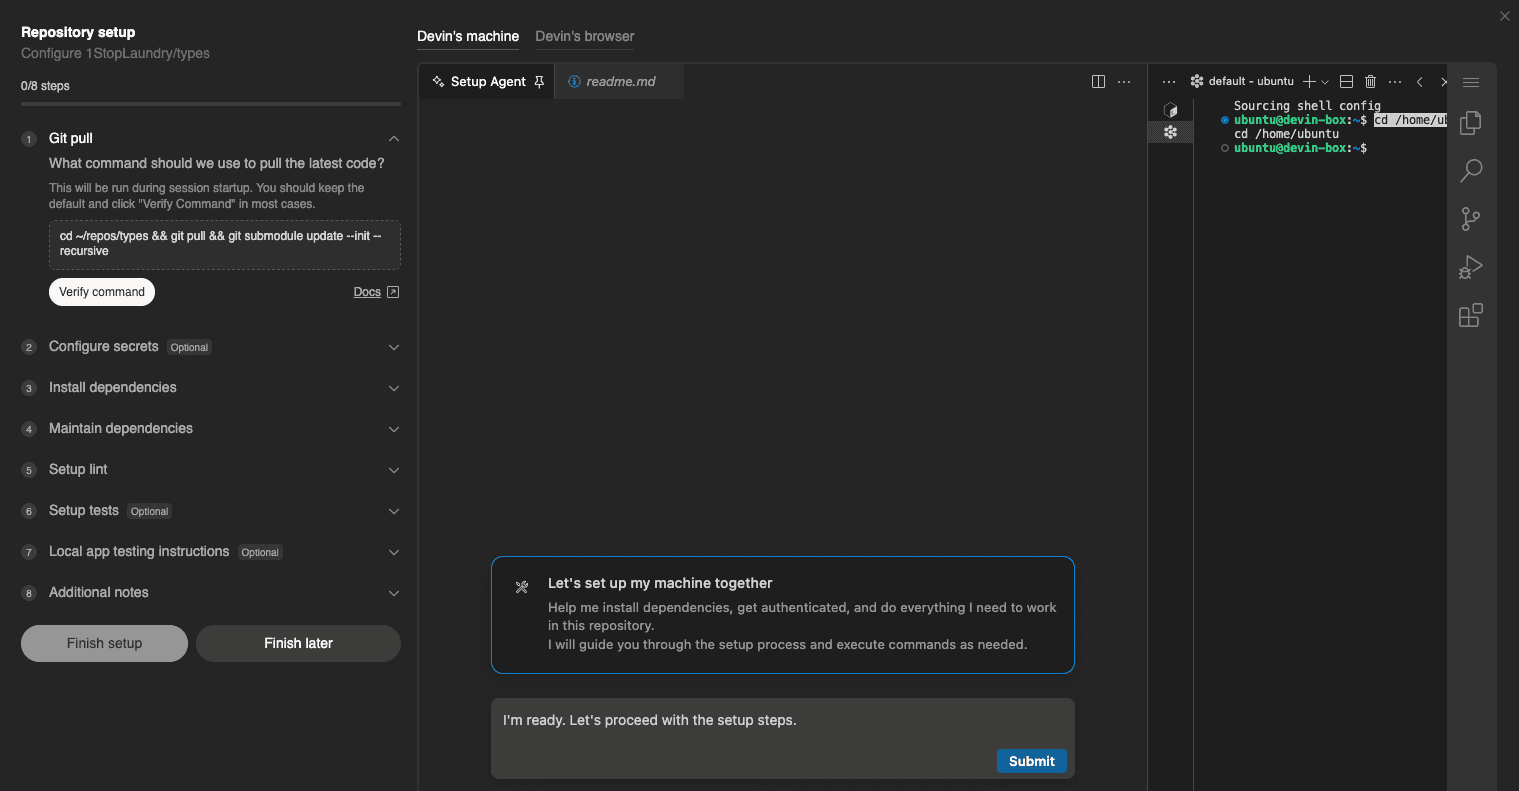Viewport: 1519px width, 791px height.
Task: Click the trash icon to kill terminal
Action: [x=1370, y=82]
